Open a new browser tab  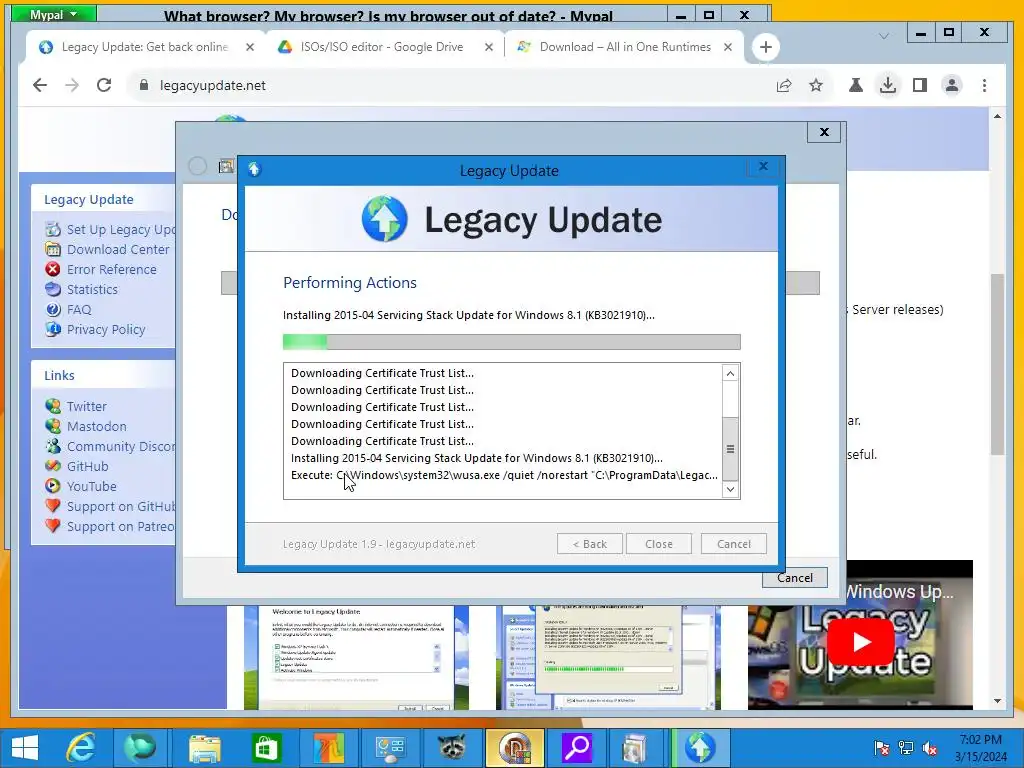click(765, 47)
